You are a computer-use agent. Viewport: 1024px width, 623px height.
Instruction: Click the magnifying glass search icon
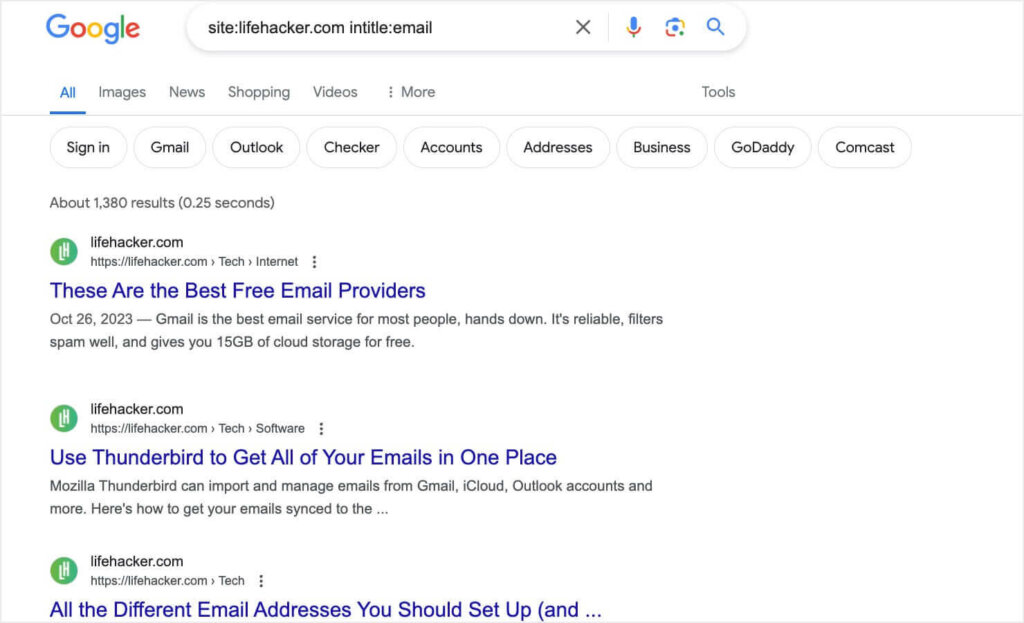714,27
